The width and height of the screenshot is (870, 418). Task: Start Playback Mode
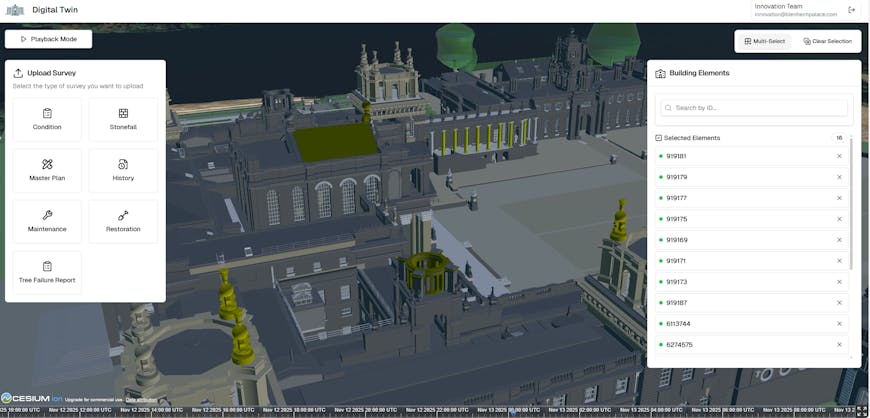pos(49,39)
